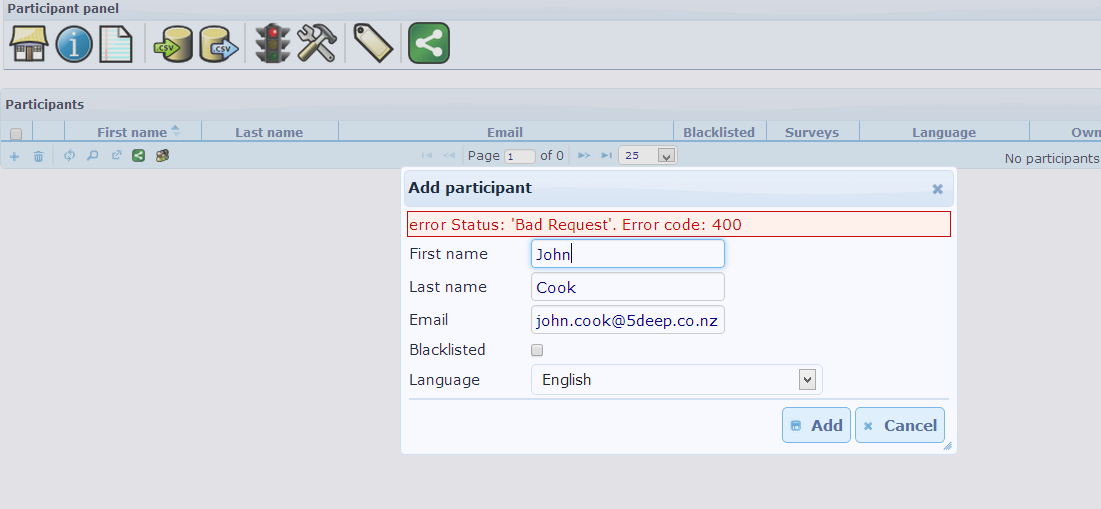Click the Add button

tap(816, 425)
